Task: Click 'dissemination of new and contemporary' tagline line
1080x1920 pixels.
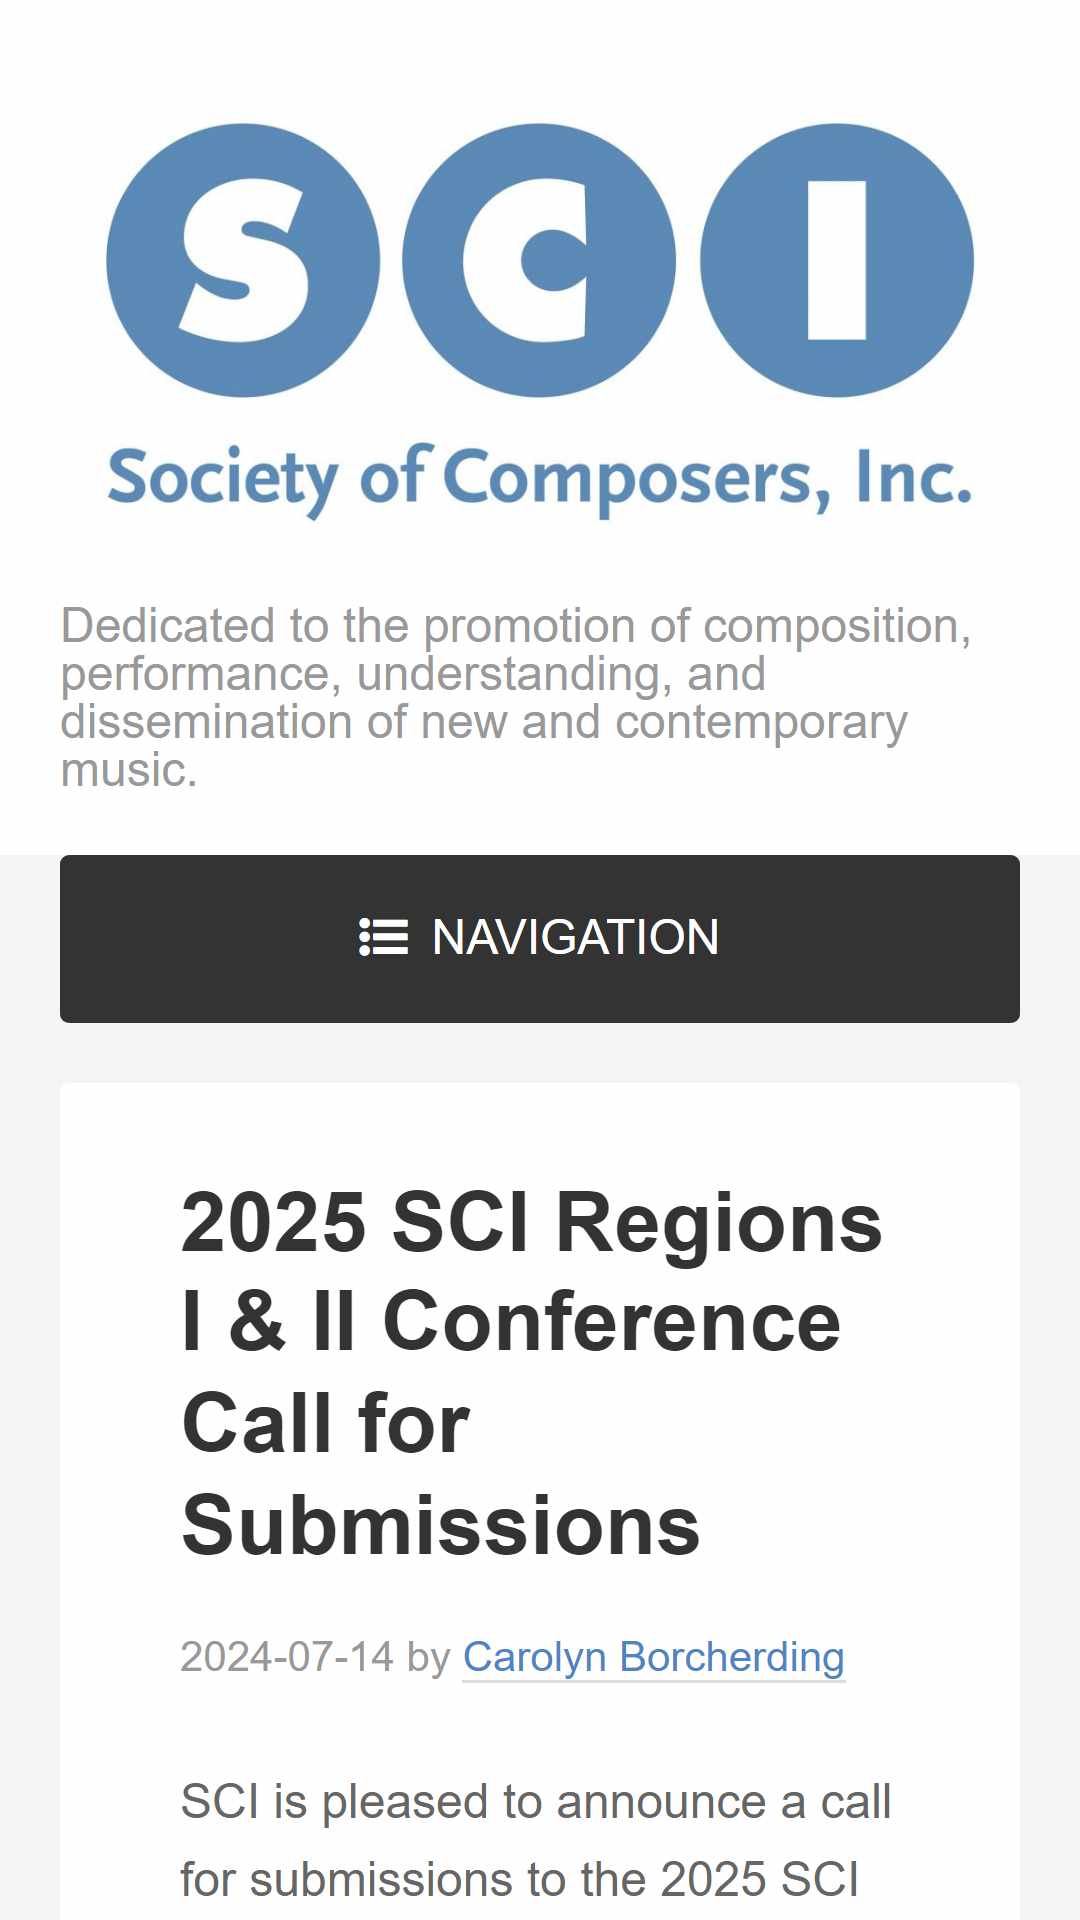Action: 484,722
